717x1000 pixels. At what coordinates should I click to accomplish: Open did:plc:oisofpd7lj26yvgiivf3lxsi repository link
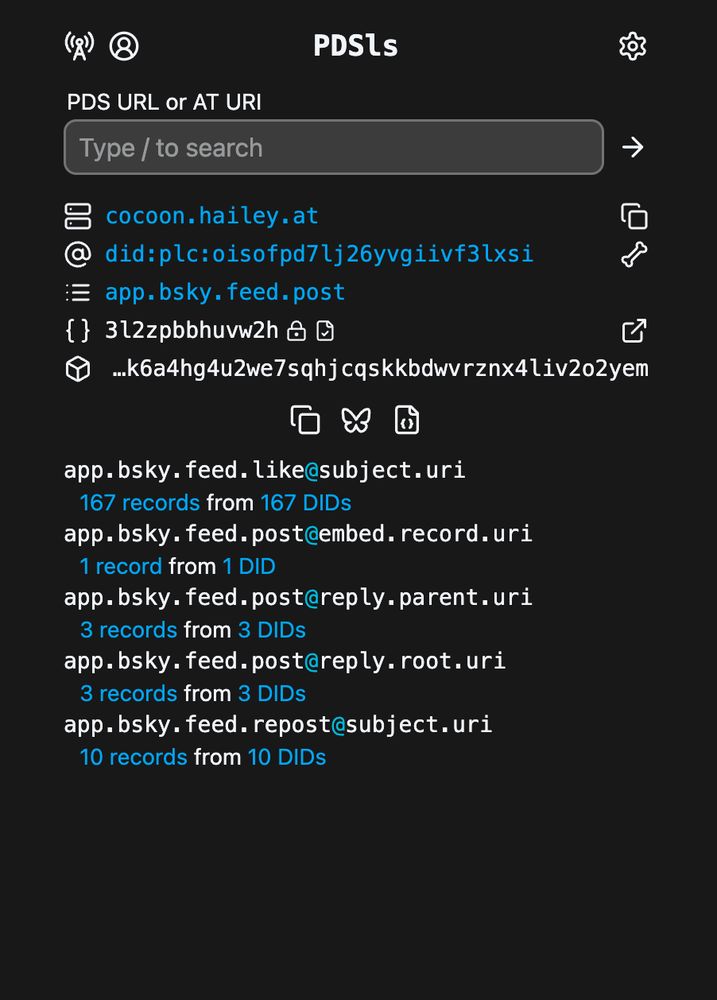click(x=319, y=254)
